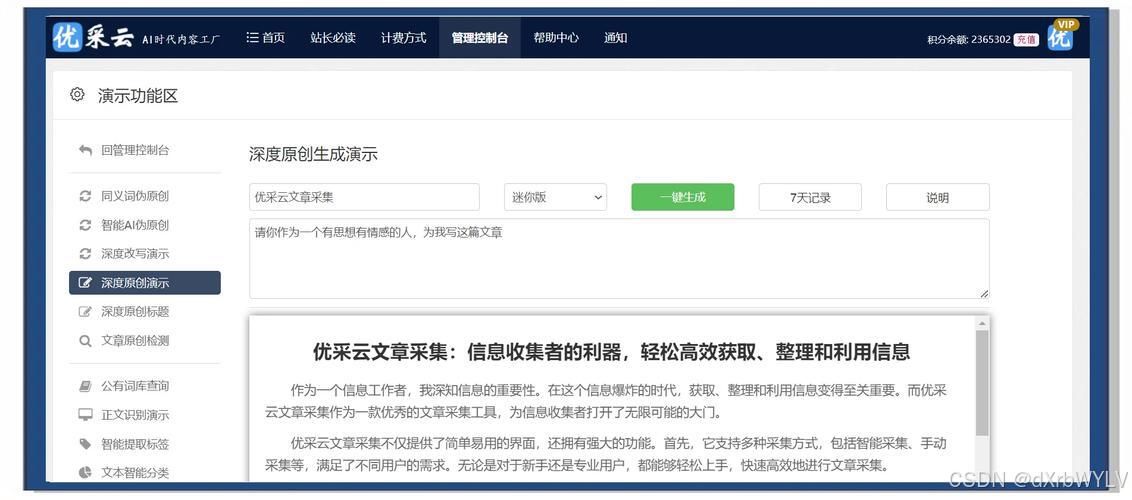This screenshot has height=500, width=1132.
Task: Open 通知 in top navigation
Action: (x=615, y=38)
